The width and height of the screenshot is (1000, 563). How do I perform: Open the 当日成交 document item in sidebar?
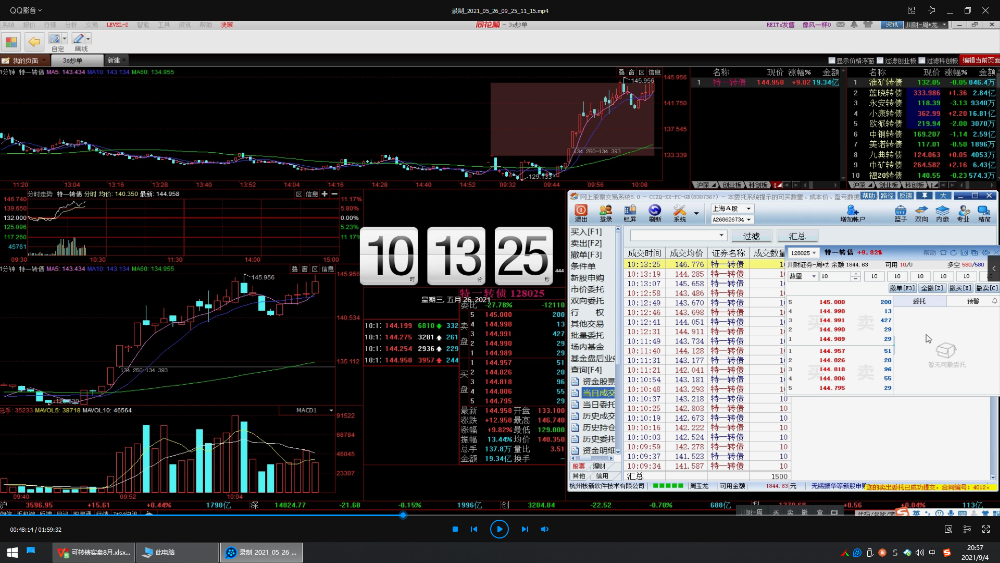[x=593, y=393]
